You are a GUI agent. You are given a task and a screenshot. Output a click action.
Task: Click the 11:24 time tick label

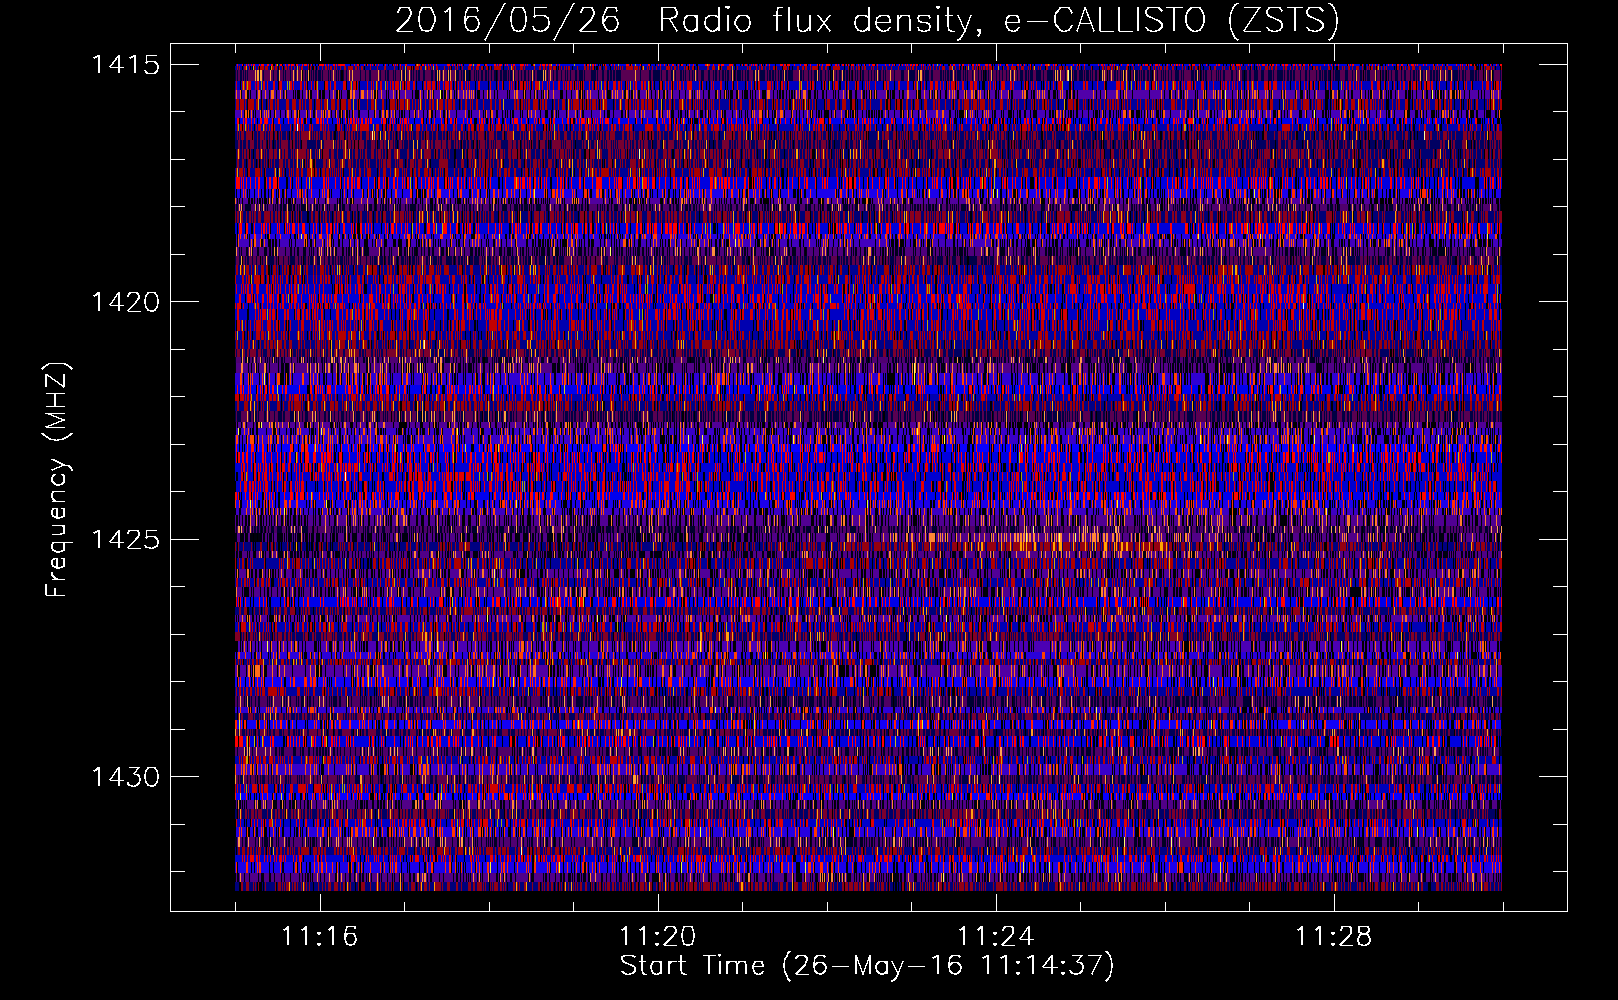pyautogui.click(x=995, y=937)
